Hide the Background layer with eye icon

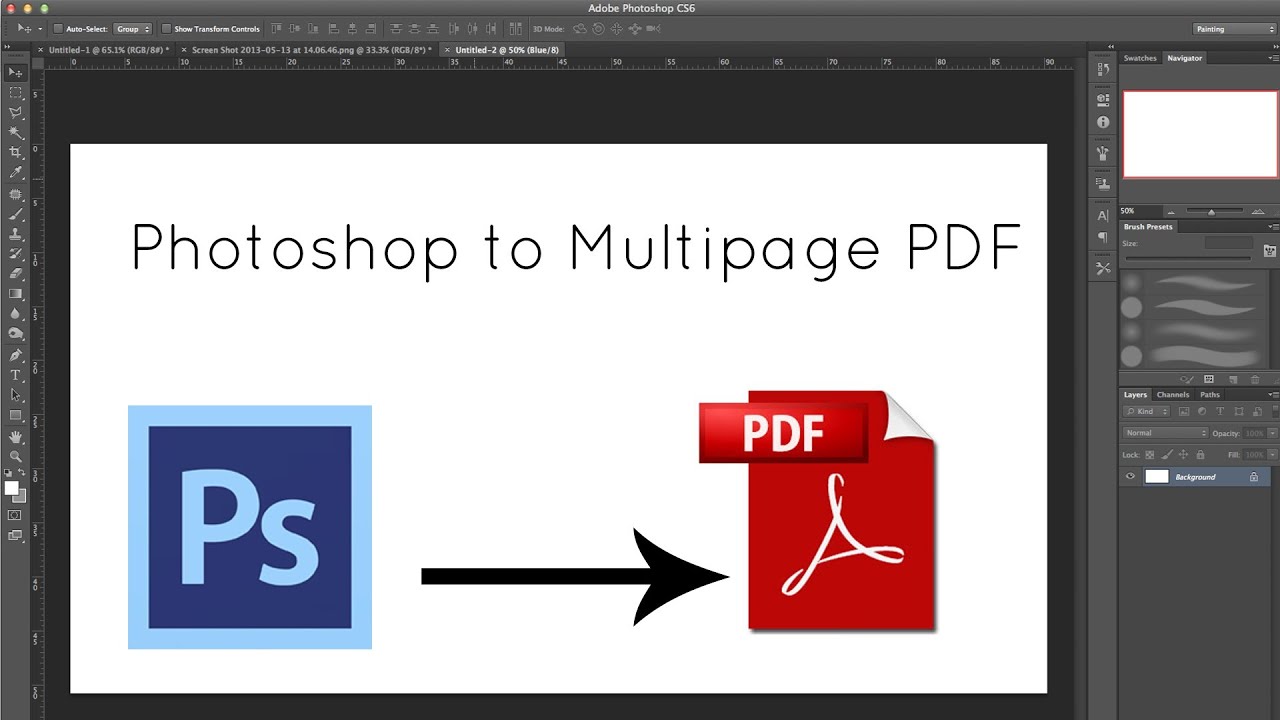(1130, 477)
